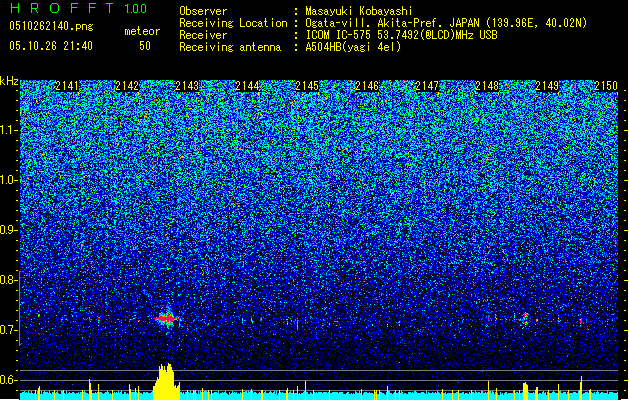Click the 2142 time marker

[127, 86]
